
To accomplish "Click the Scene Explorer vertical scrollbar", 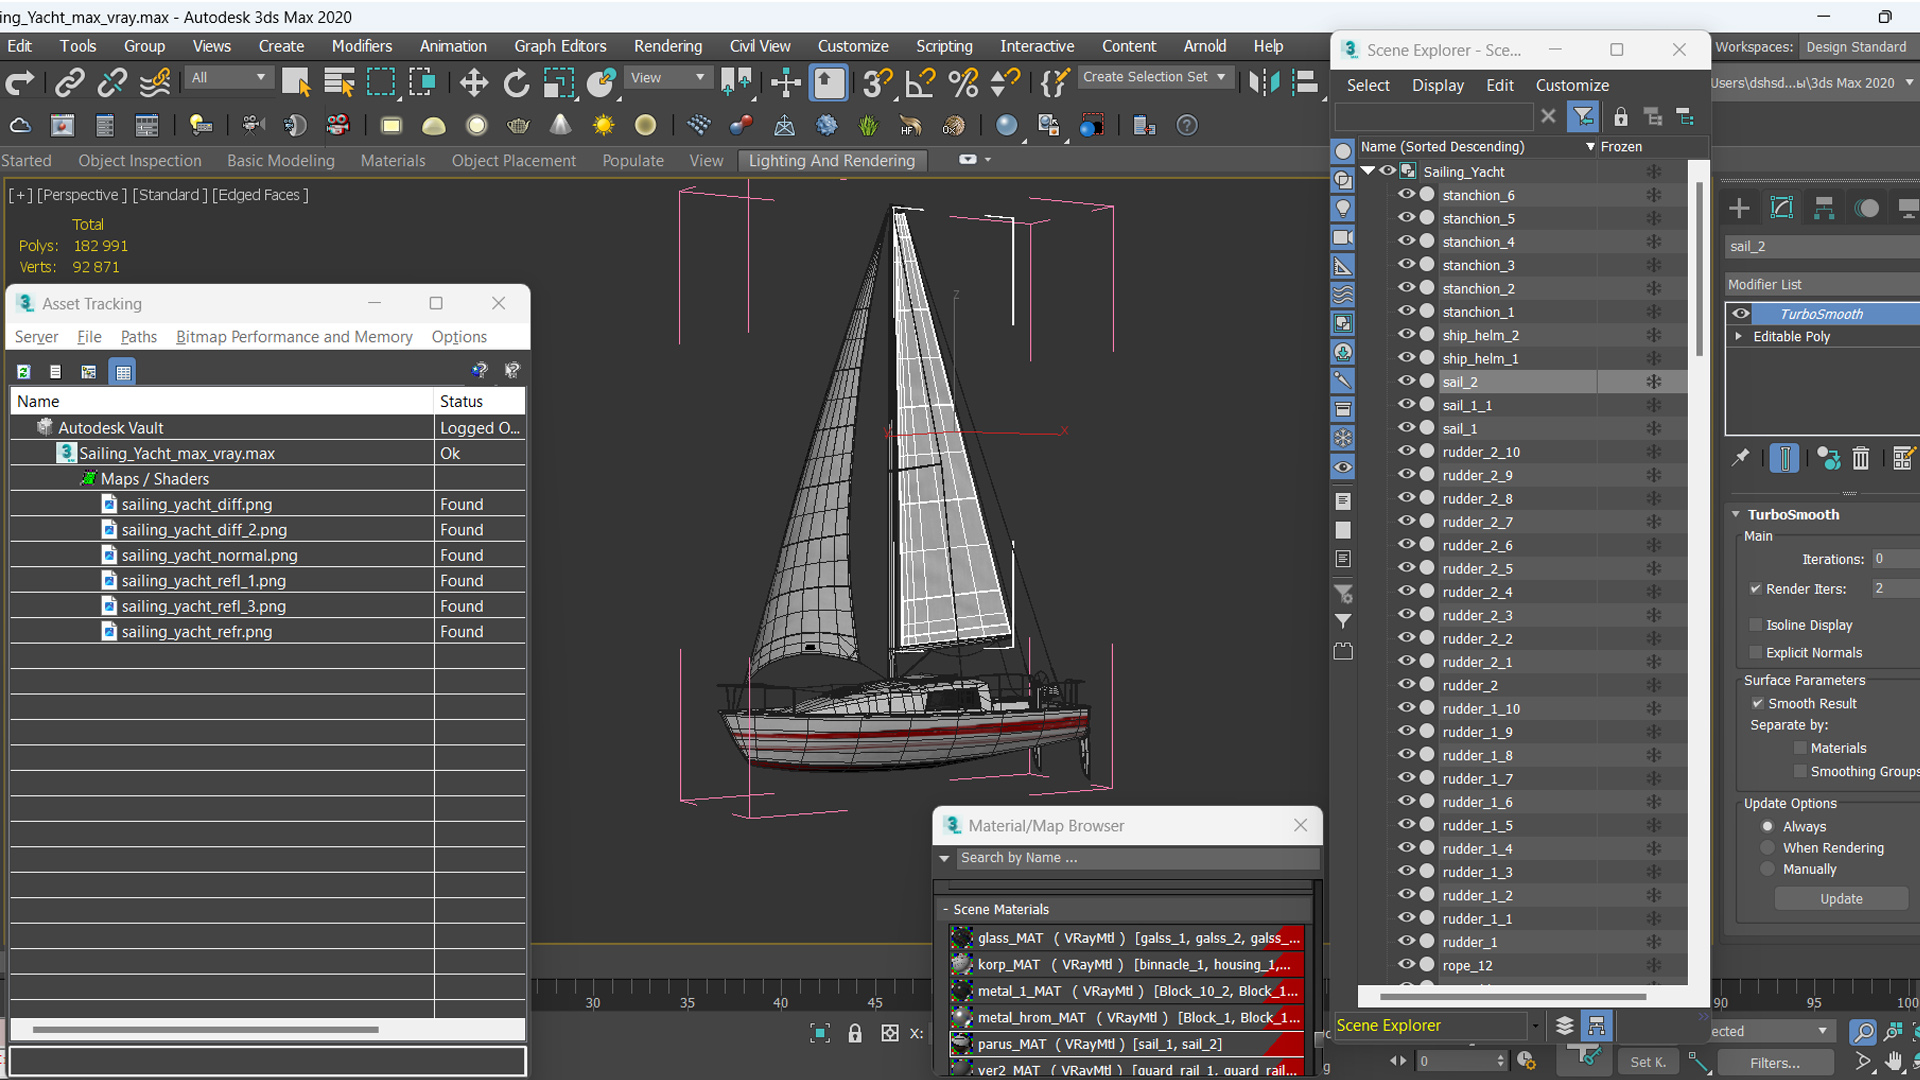I will click(1700, 270).
